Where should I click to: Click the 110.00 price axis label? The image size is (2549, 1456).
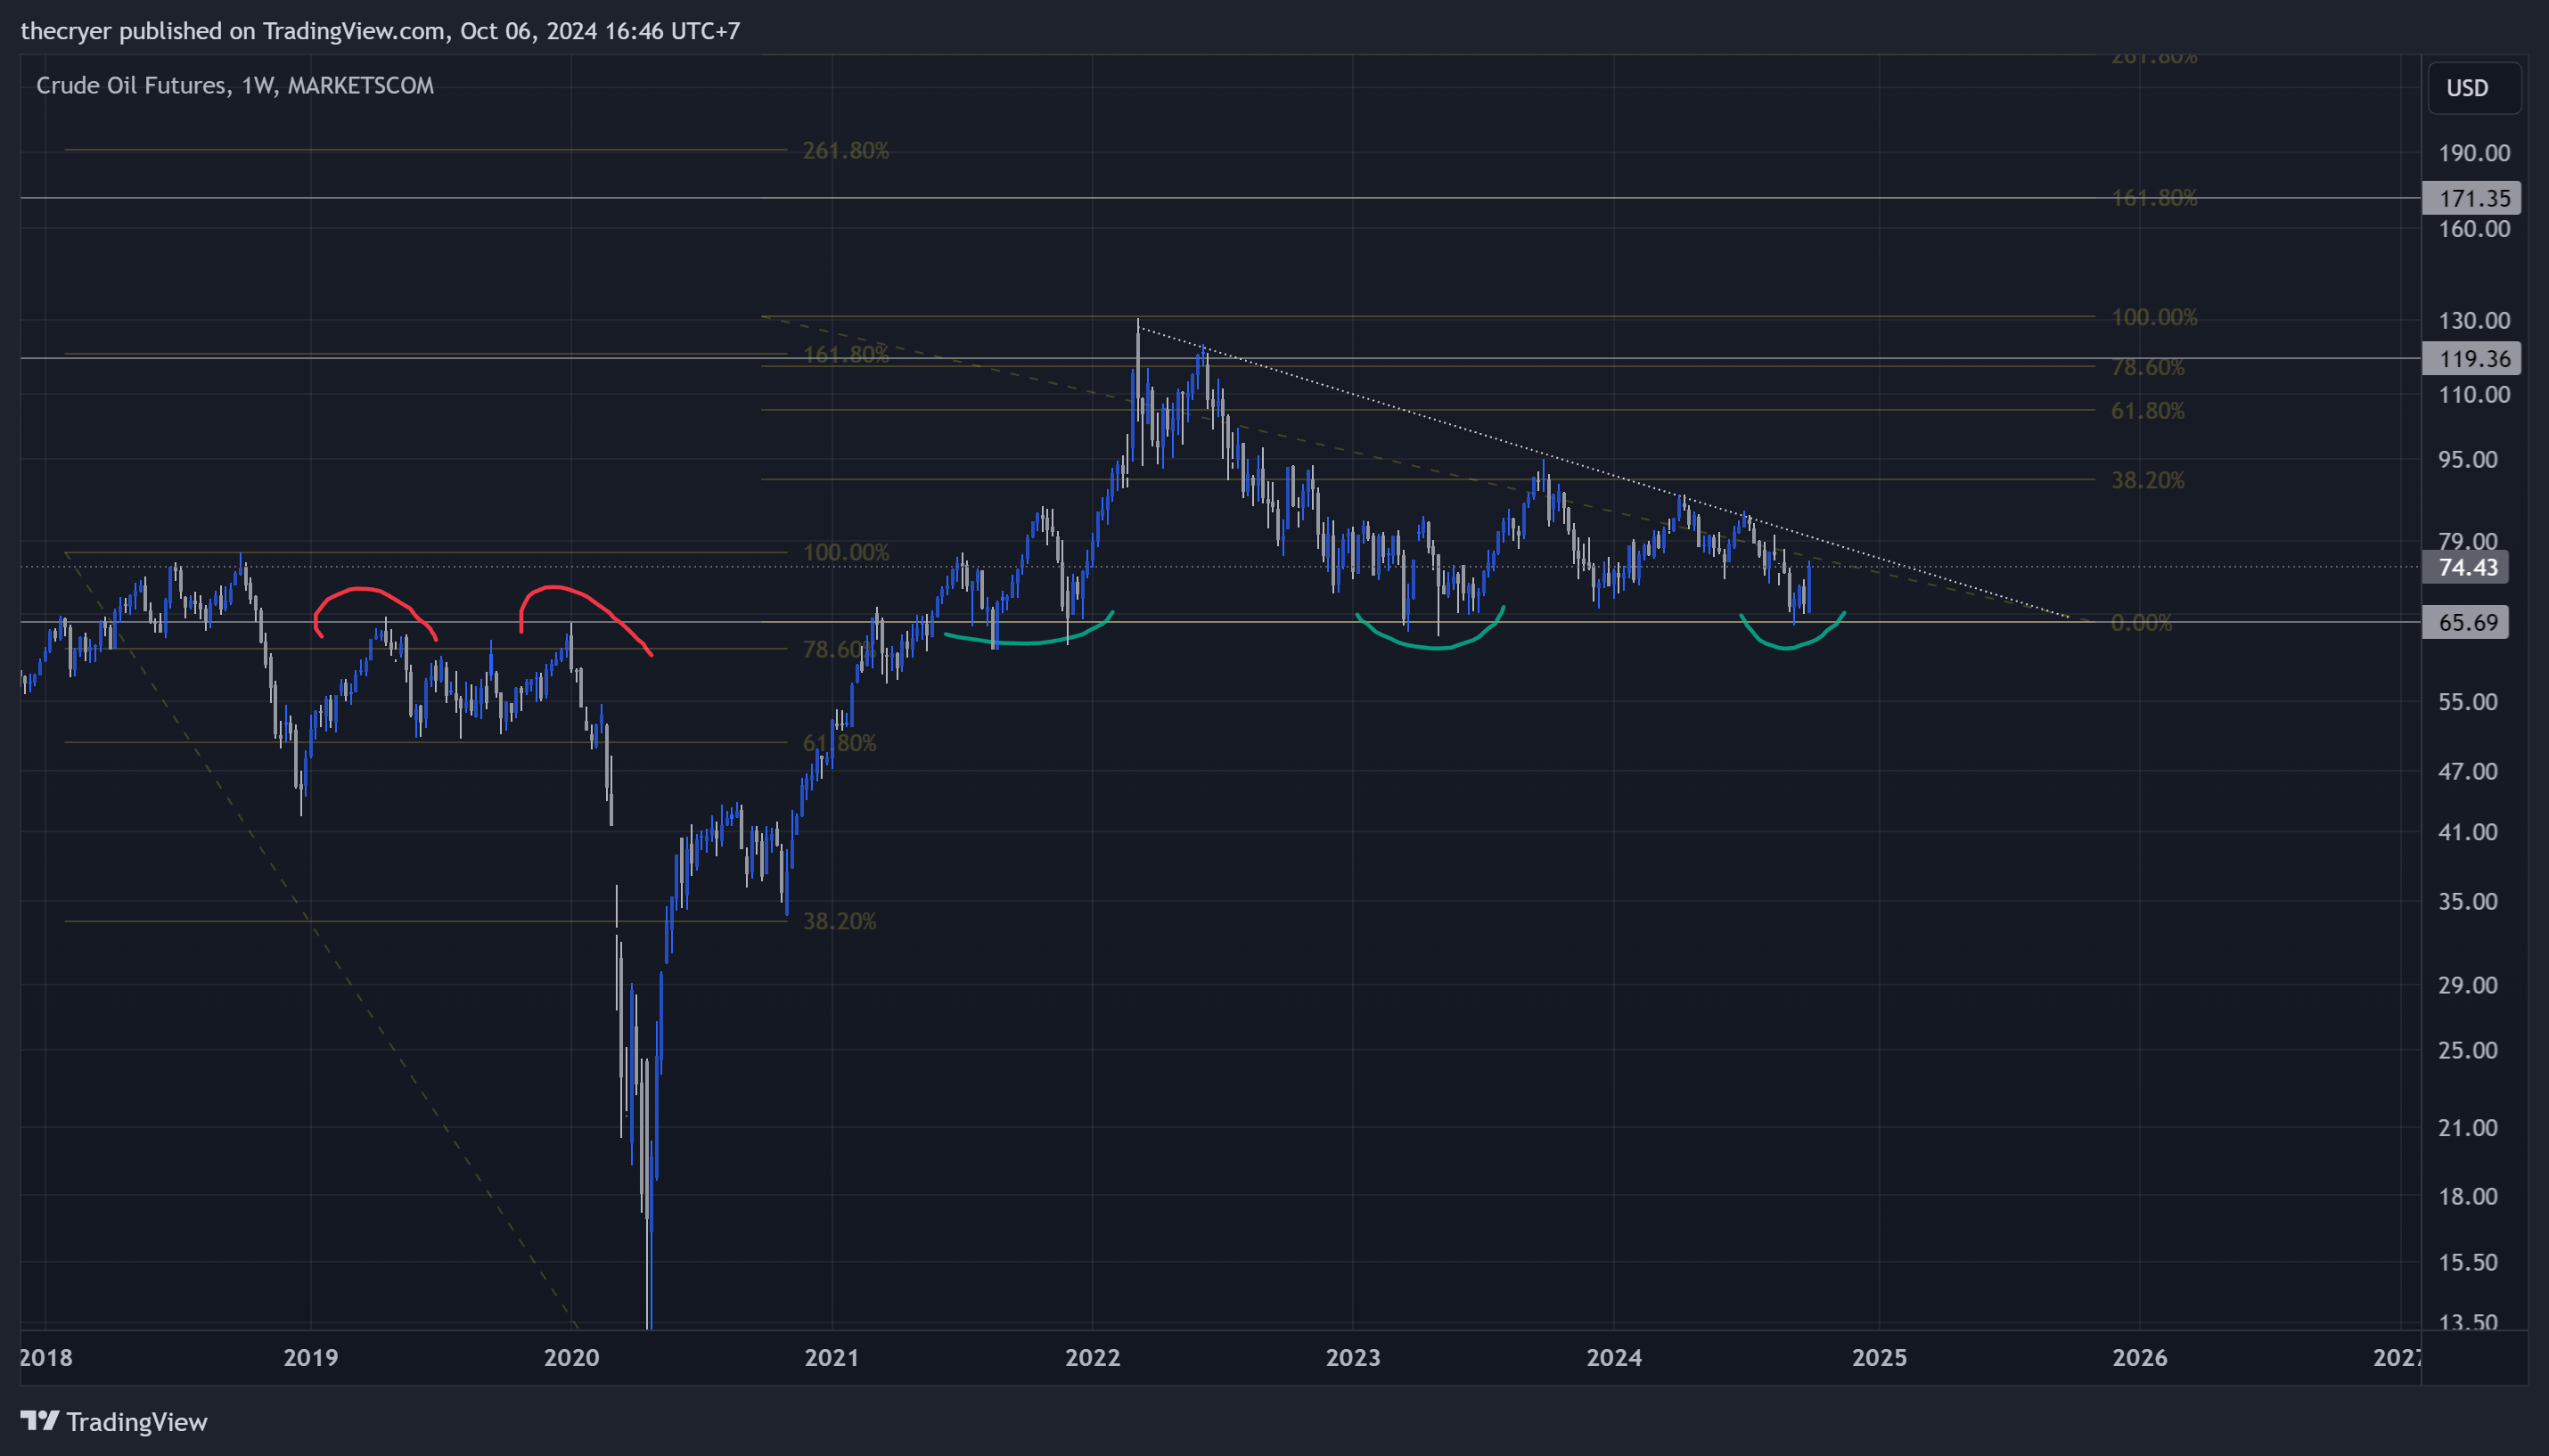point(2474,395)
